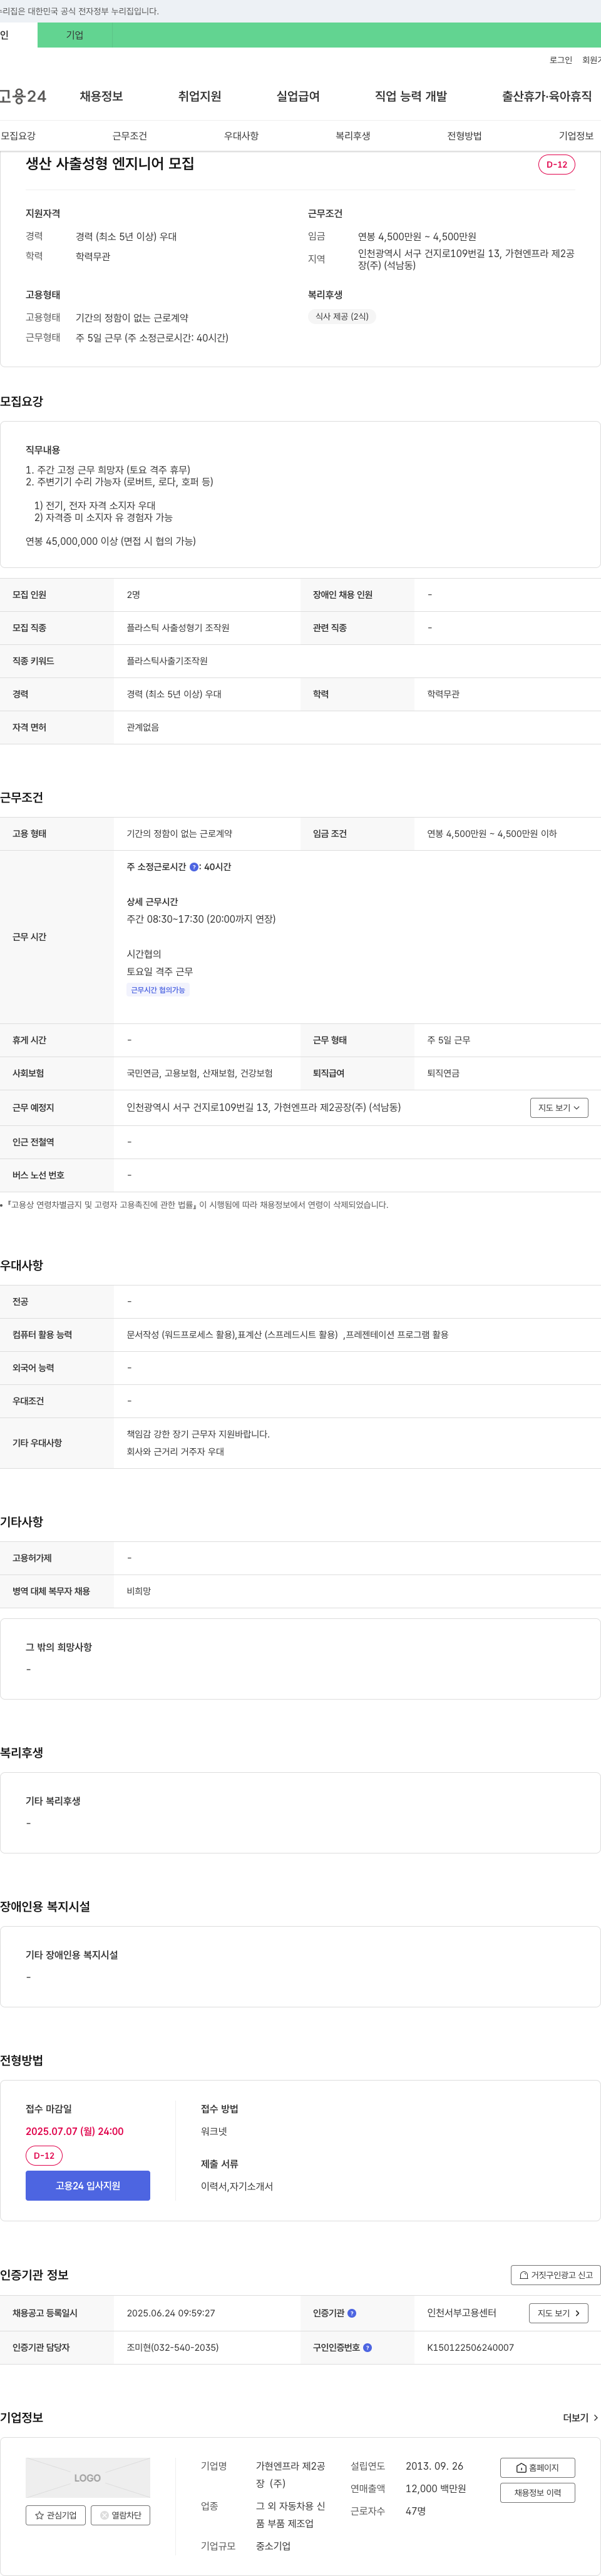Jump to 모집요강 section tab

tap(18, 136)
